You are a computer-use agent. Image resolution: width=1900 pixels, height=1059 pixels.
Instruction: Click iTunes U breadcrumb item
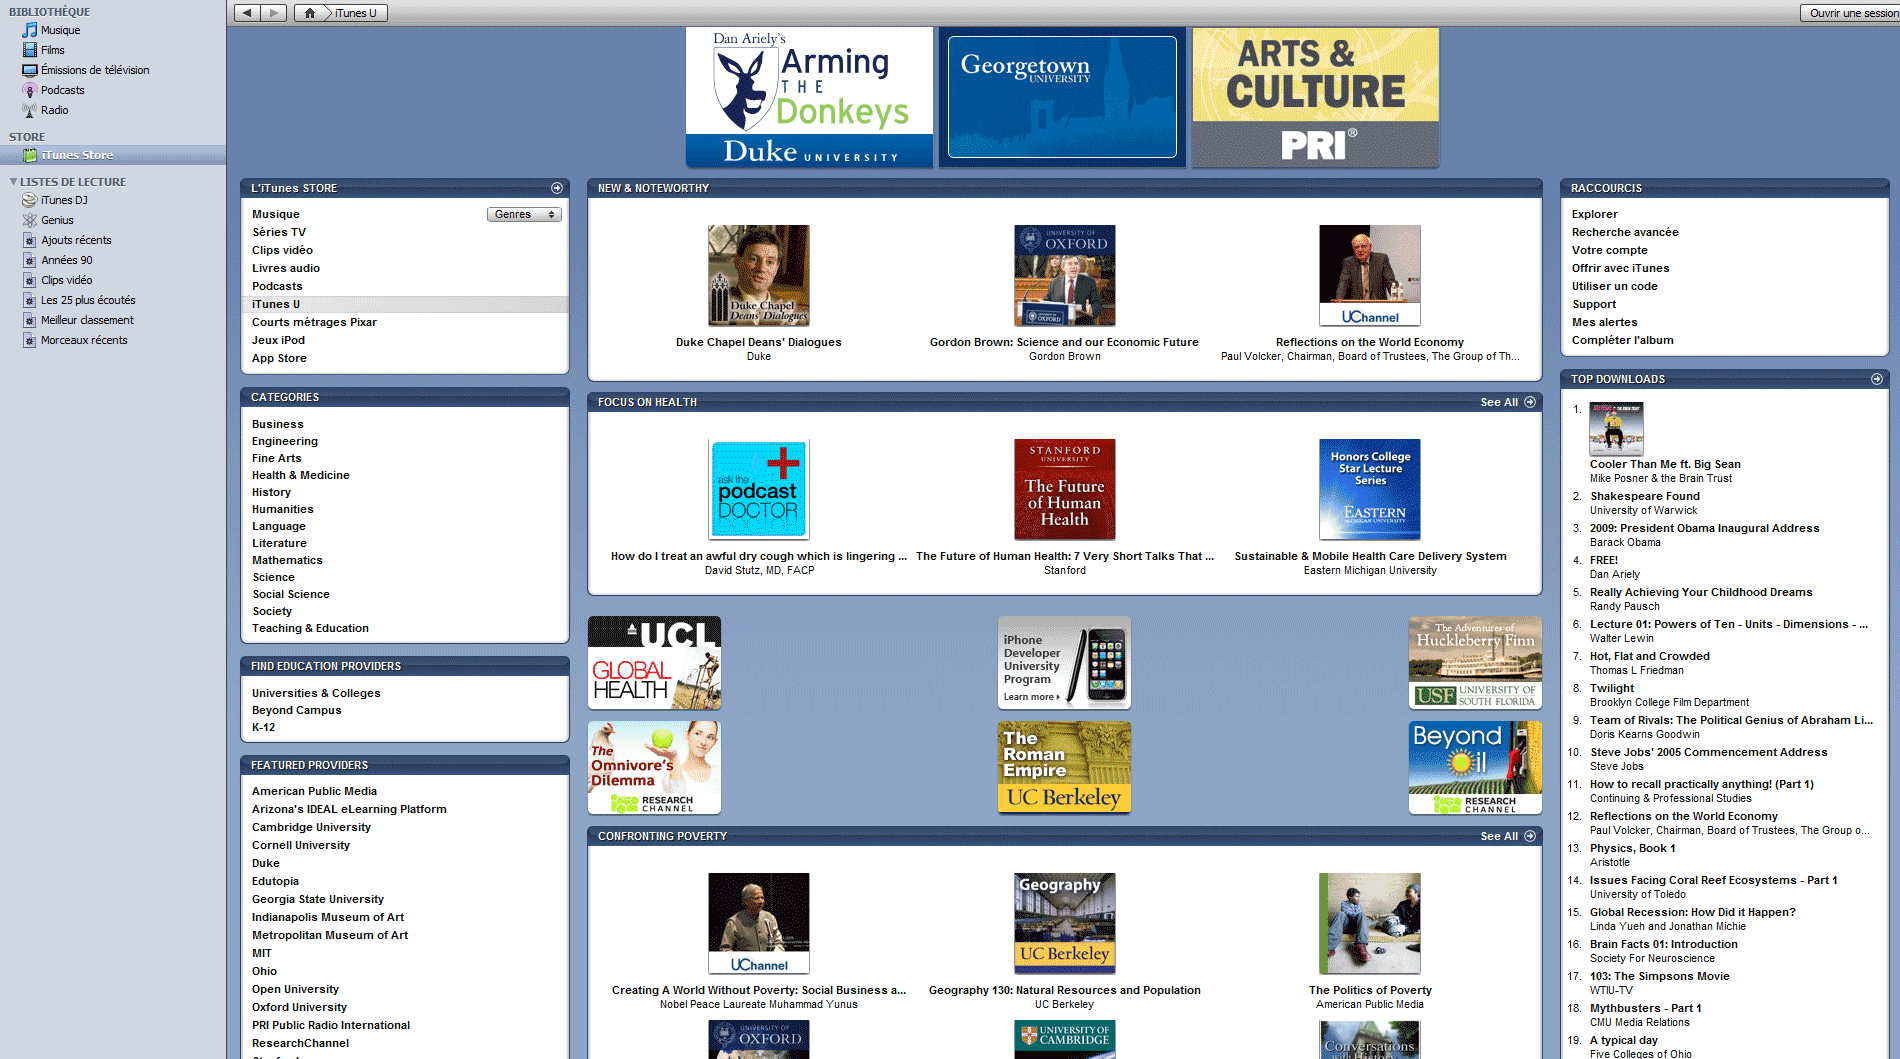click(x=355, y=13)
